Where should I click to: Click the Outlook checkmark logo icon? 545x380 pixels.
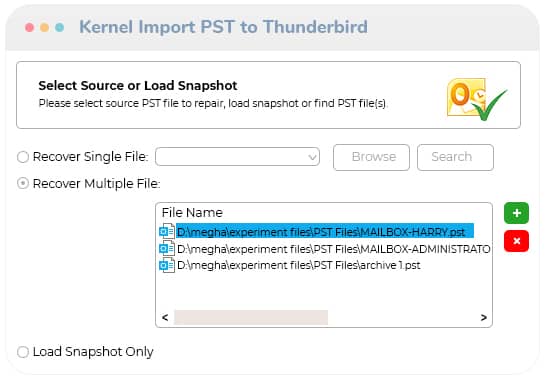pos(477,99)
